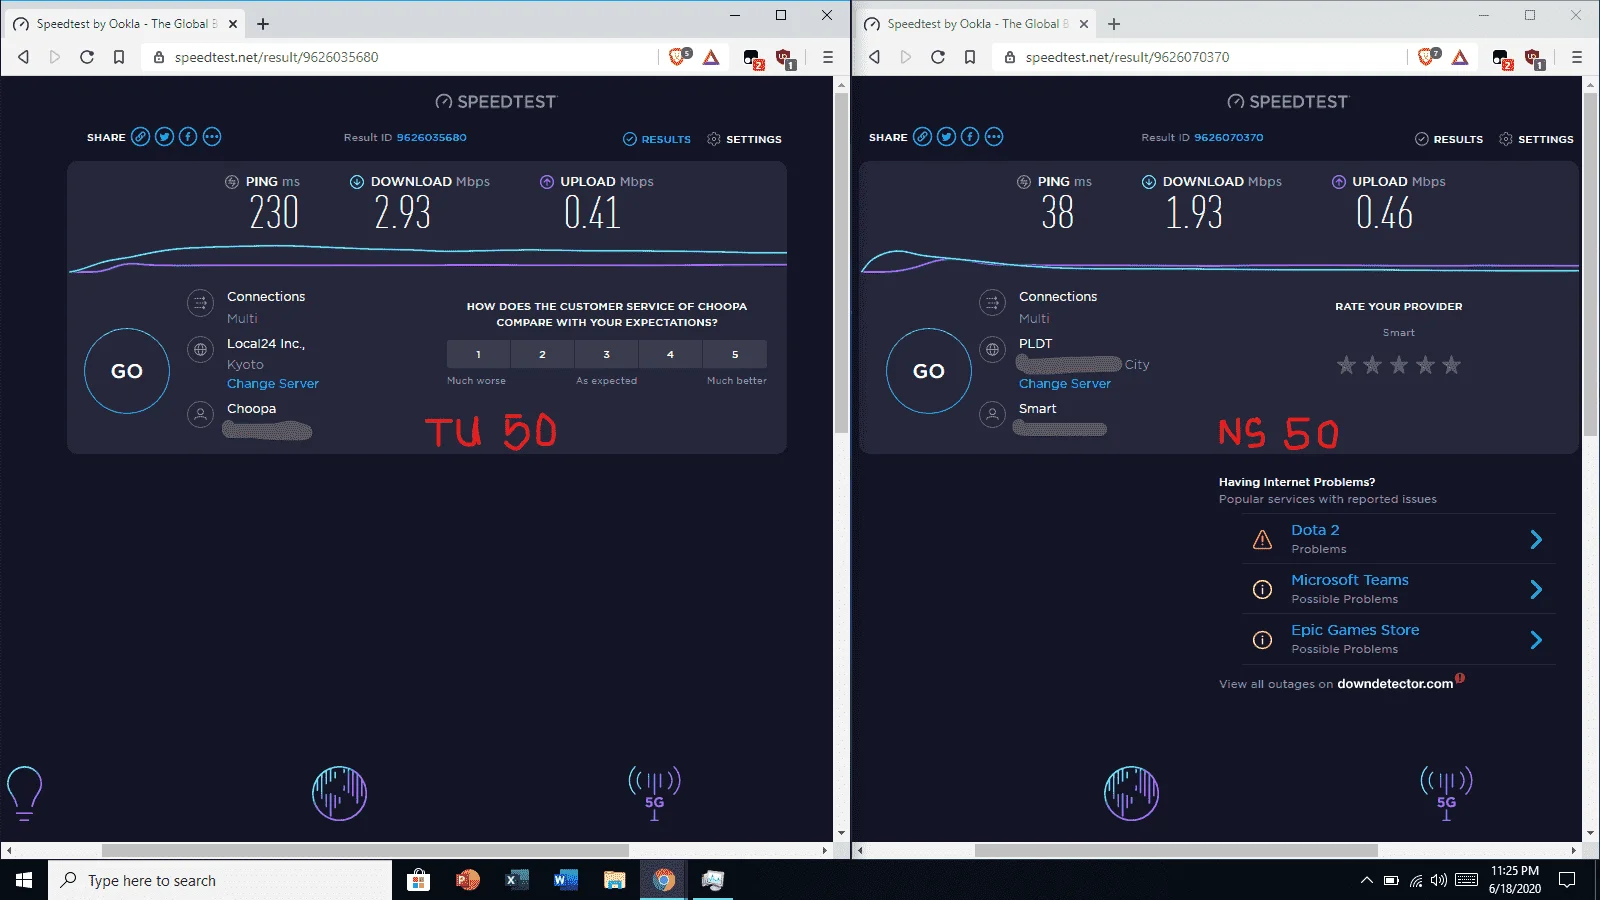Select the left Speedtest by Ookla tab
Screen dimensions: 1600x900
pyautogui.click(x=125, y=24)
